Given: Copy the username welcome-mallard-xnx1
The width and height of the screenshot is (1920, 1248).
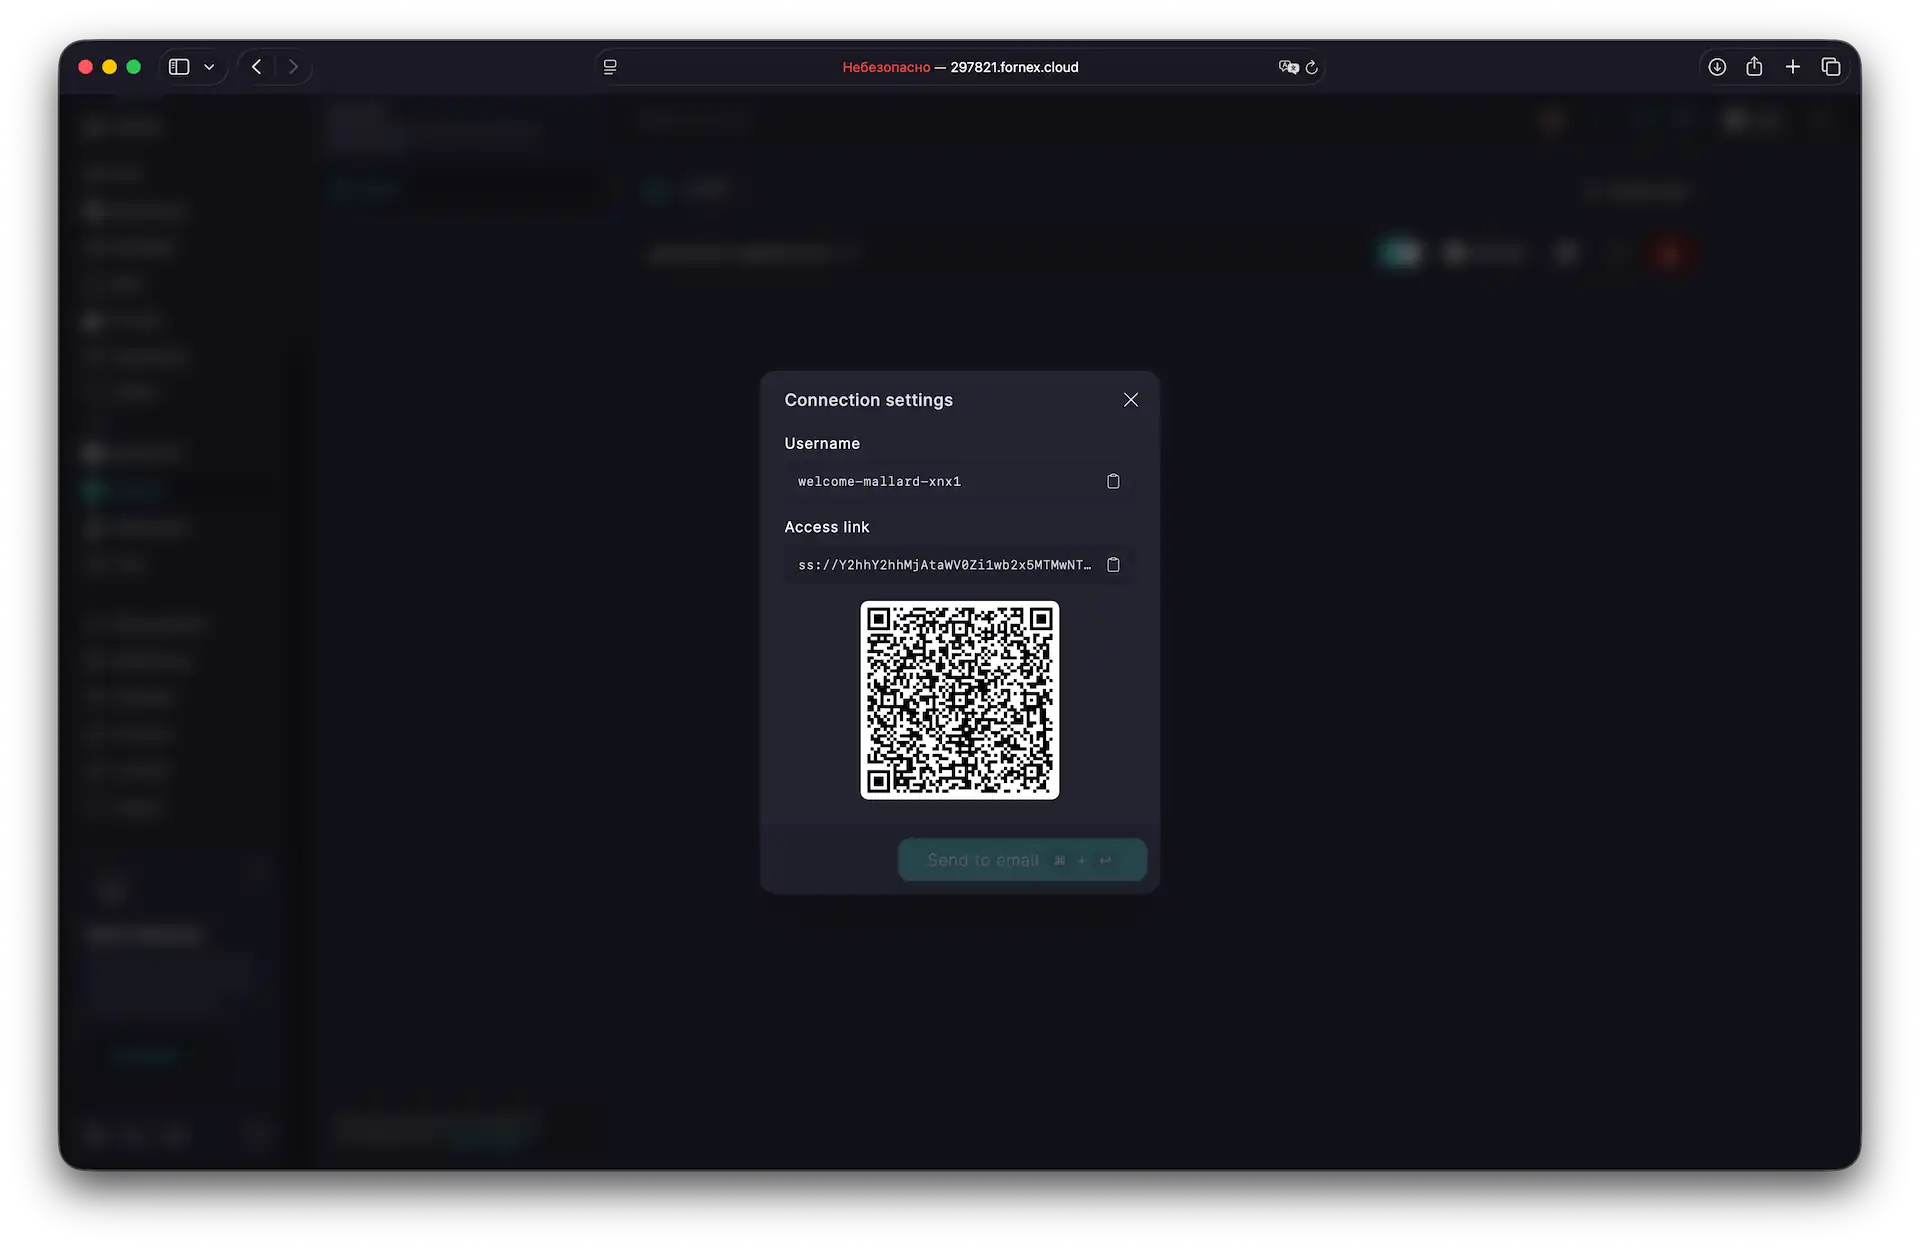Looking at the screenshot, I should 1113,481.
